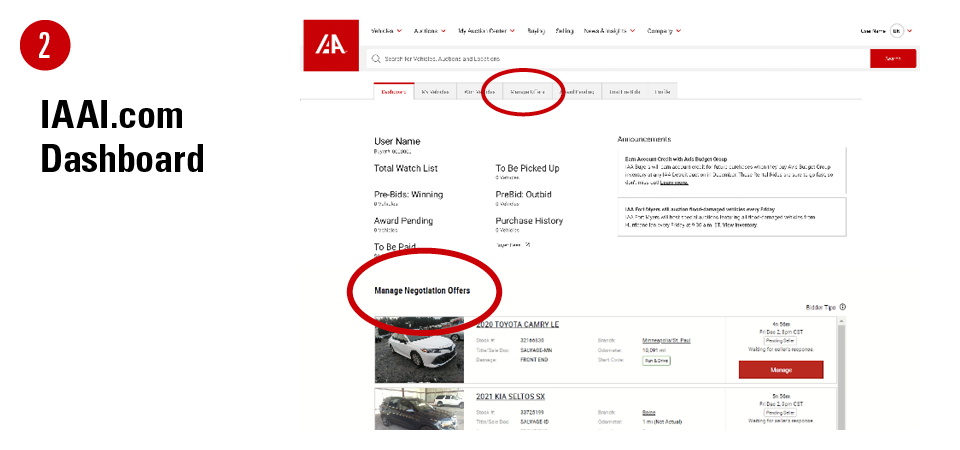This screenshot has height=450, width=960.
Task: Open Purchase History summary
Action: click(529, 221)
